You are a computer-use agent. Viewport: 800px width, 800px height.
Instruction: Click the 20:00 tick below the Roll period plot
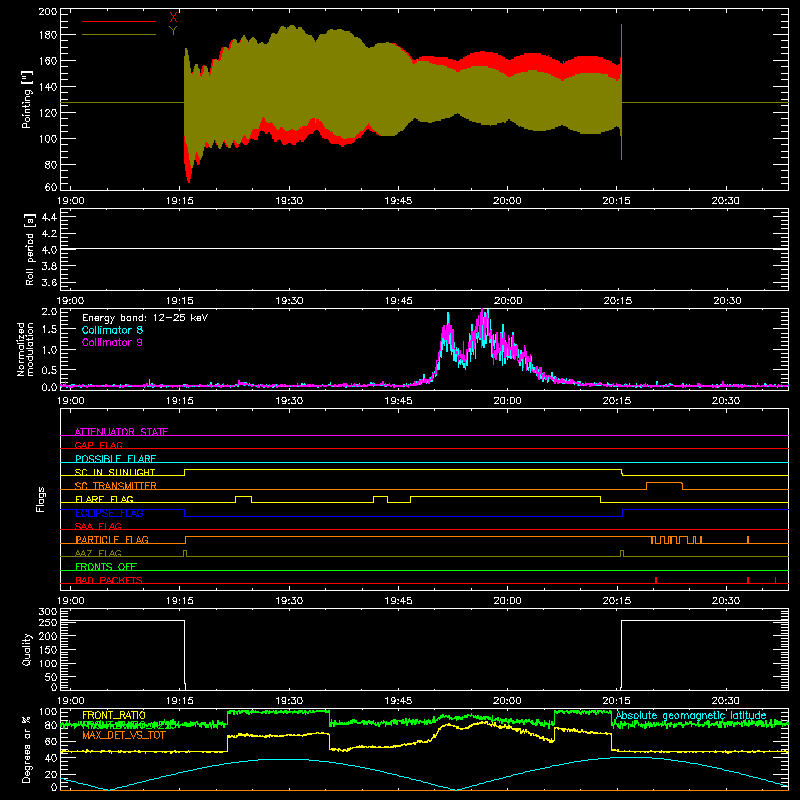pyautogui.click(x=508, y=301)
